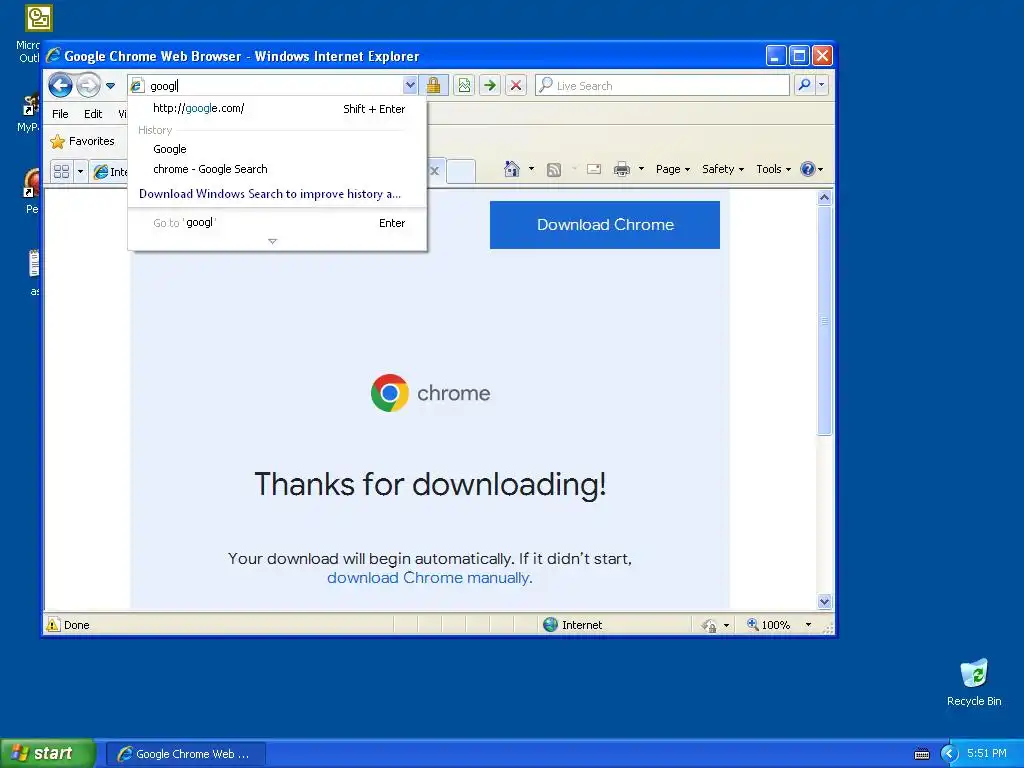The width and height of the screenshot is (1024, 768).
Task: Click the Google Chrome Web taskbar button
Action: (185, 754)
